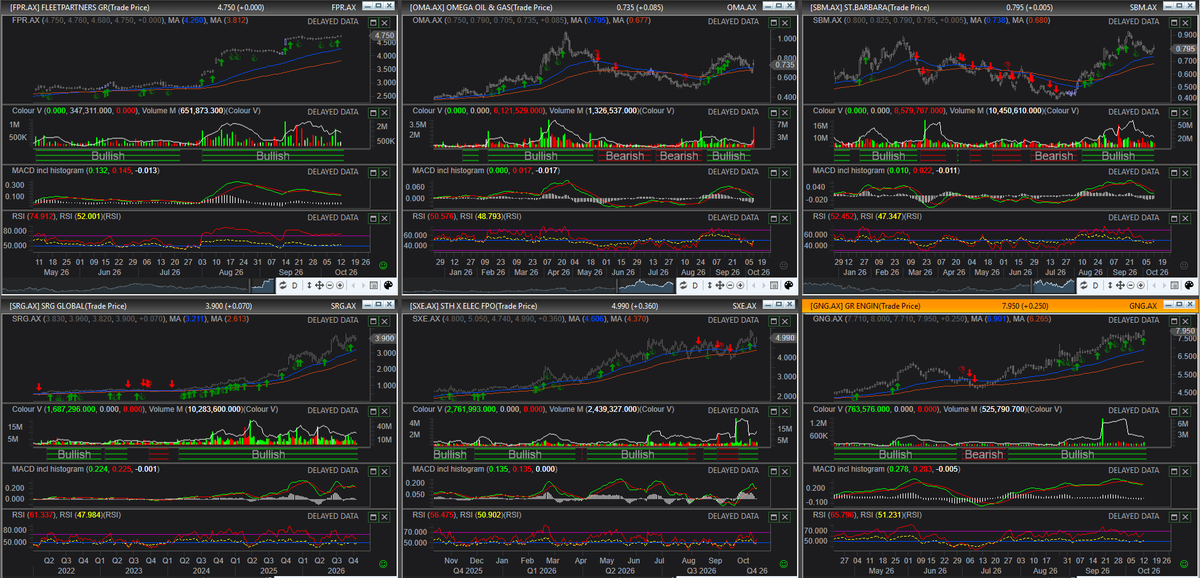Open the colour palette in OMA.AX toolbar
Viewport: 1200px width, 578px height.
pyautogui.click(x=789, y=285)
